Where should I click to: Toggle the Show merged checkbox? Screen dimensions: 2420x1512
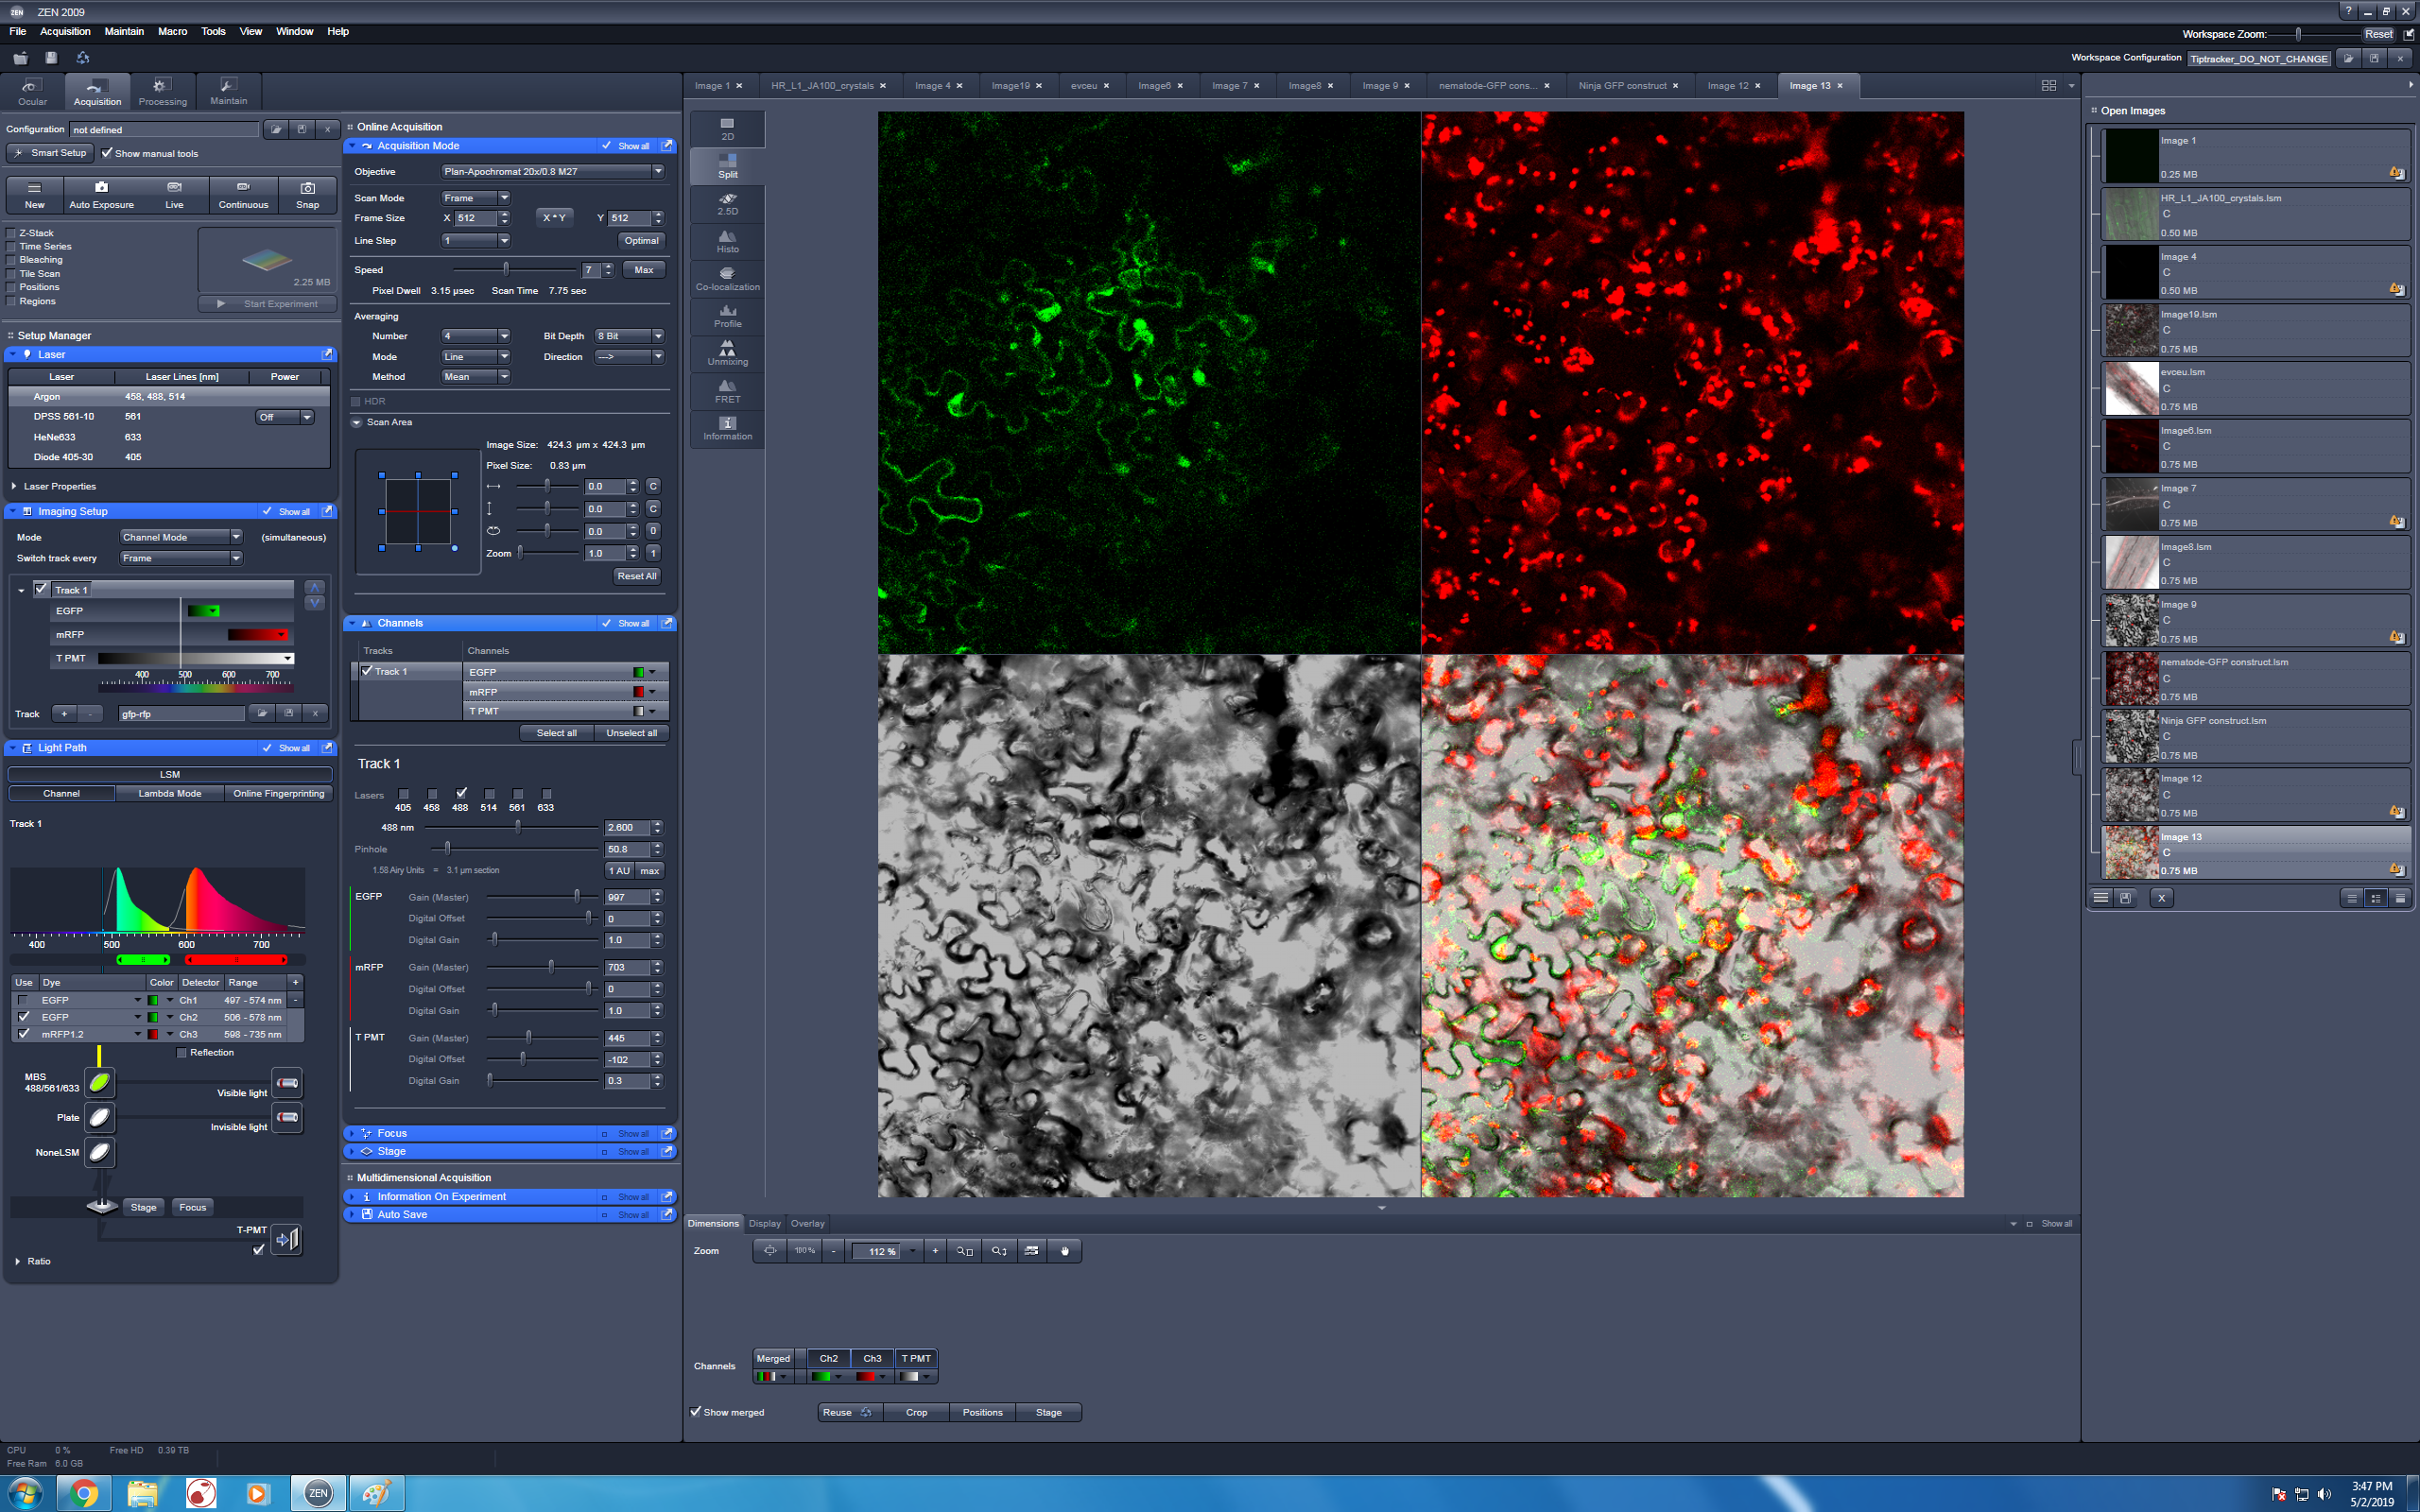696,1411
